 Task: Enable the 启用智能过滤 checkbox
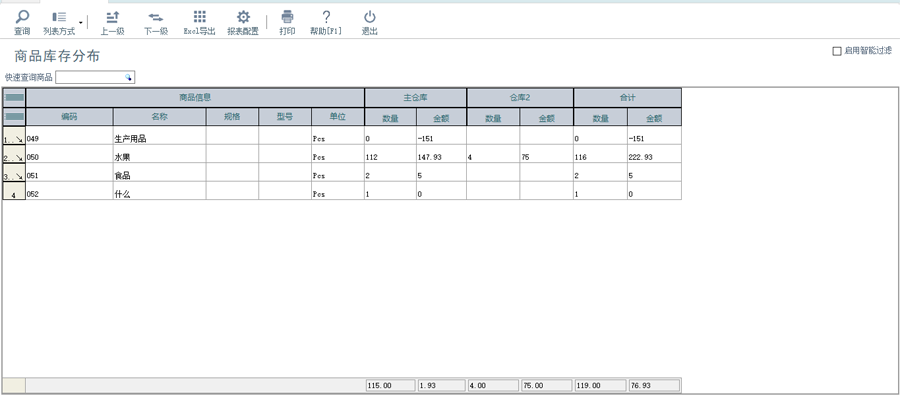click(x=837, y=51)
